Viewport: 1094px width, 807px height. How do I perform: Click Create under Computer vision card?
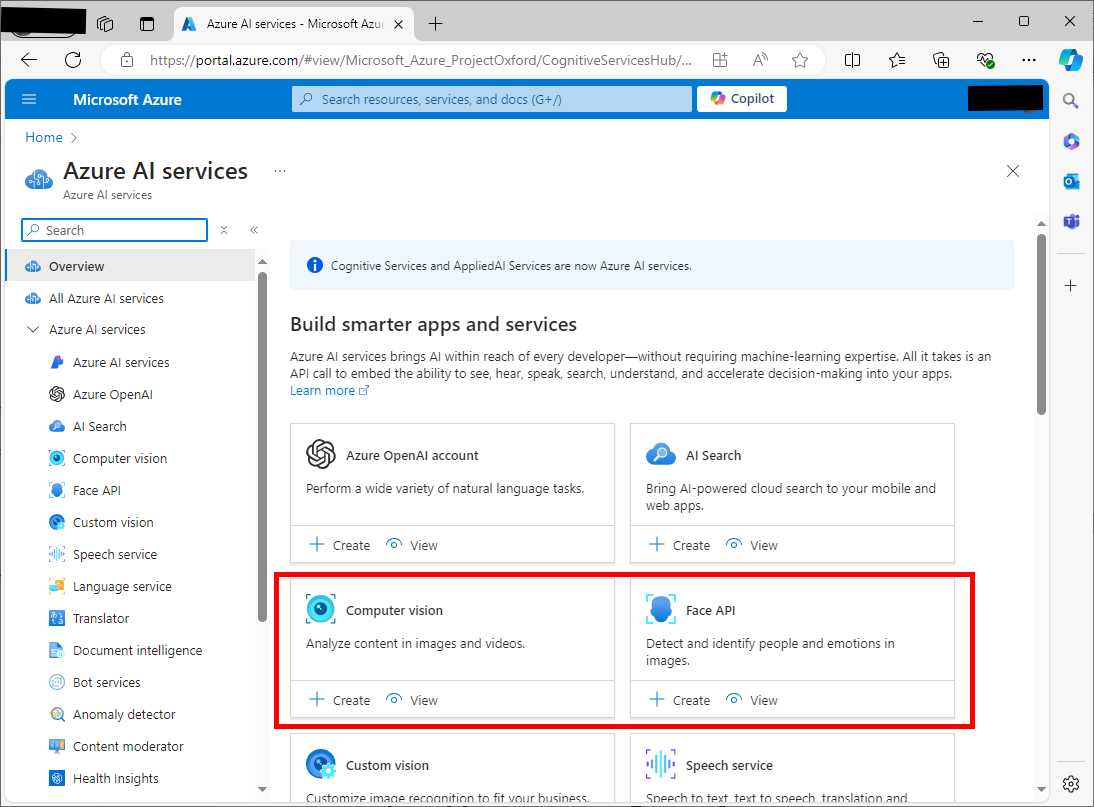click(x=340, y=700)
